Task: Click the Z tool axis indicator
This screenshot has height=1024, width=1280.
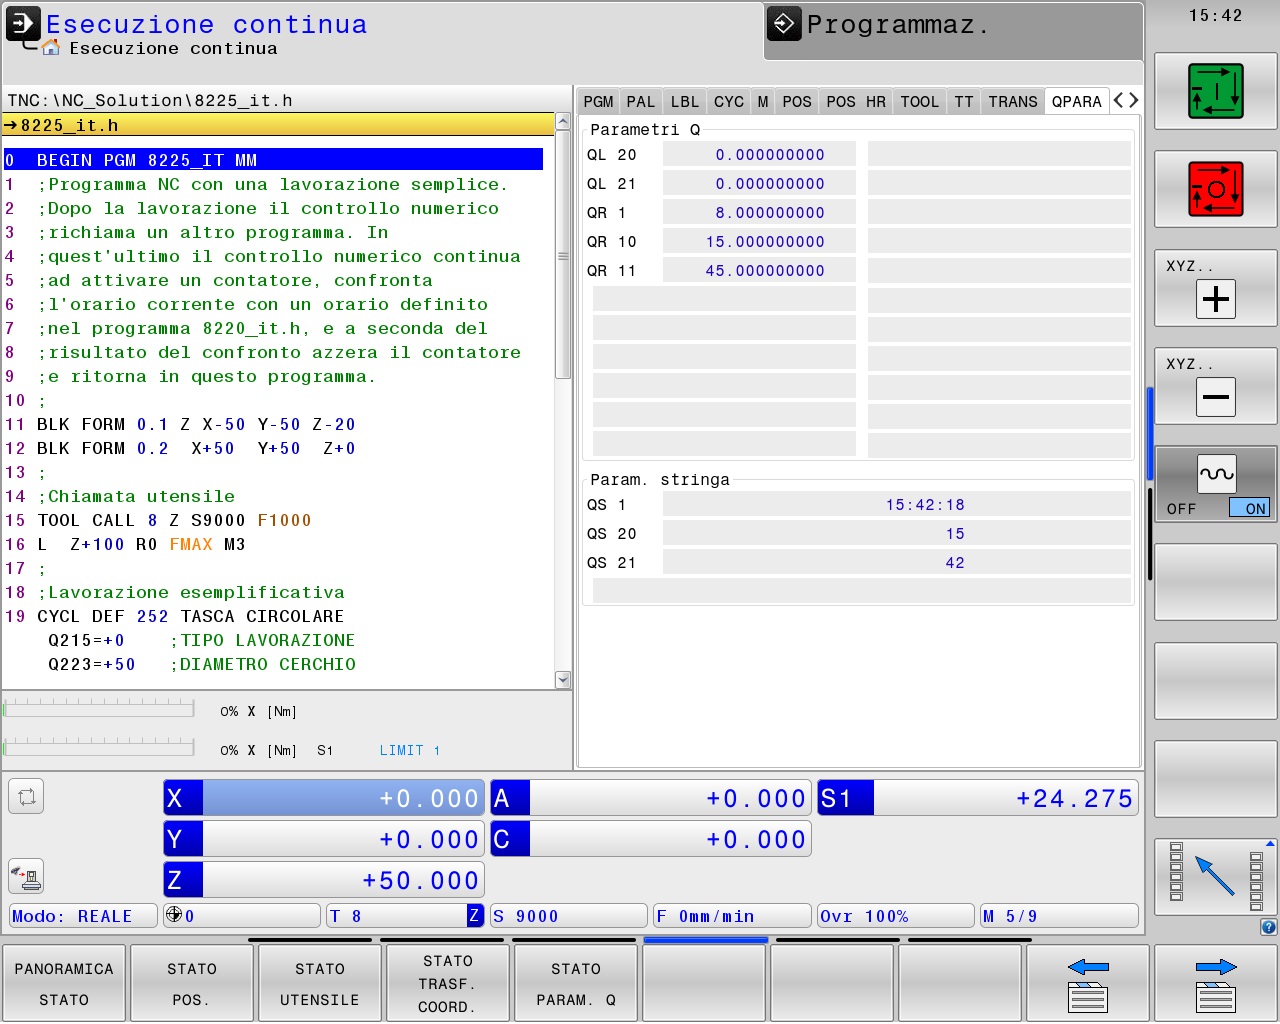Action: [x=474, y=915]
